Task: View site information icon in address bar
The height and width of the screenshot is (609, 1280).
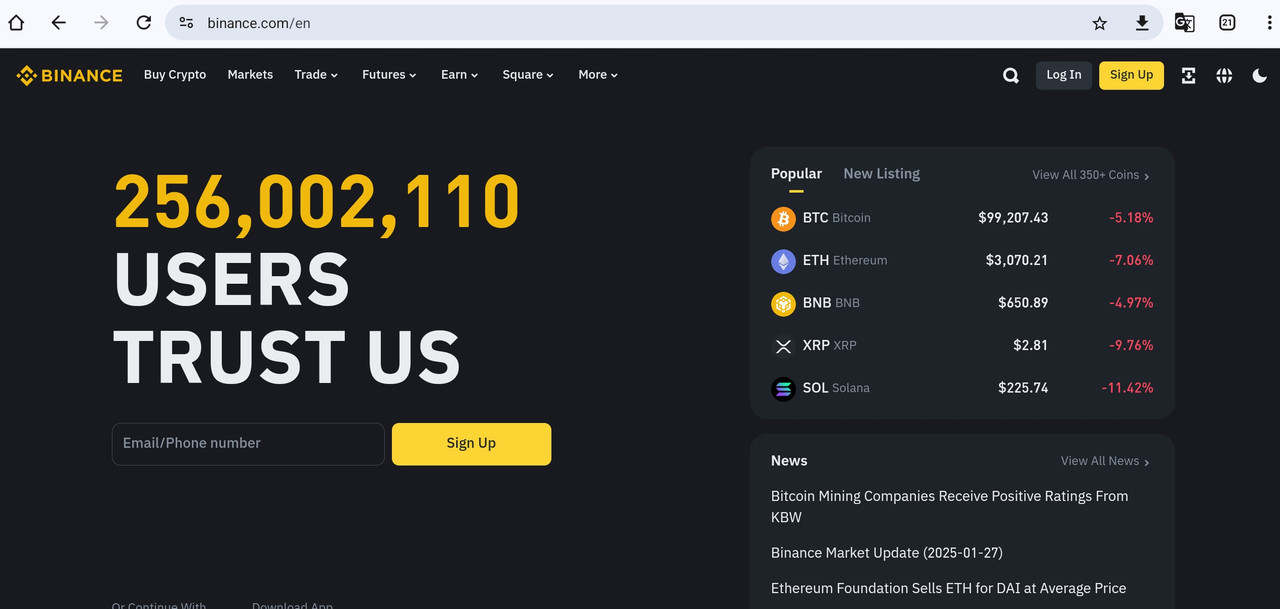Action: coord(186,22)
